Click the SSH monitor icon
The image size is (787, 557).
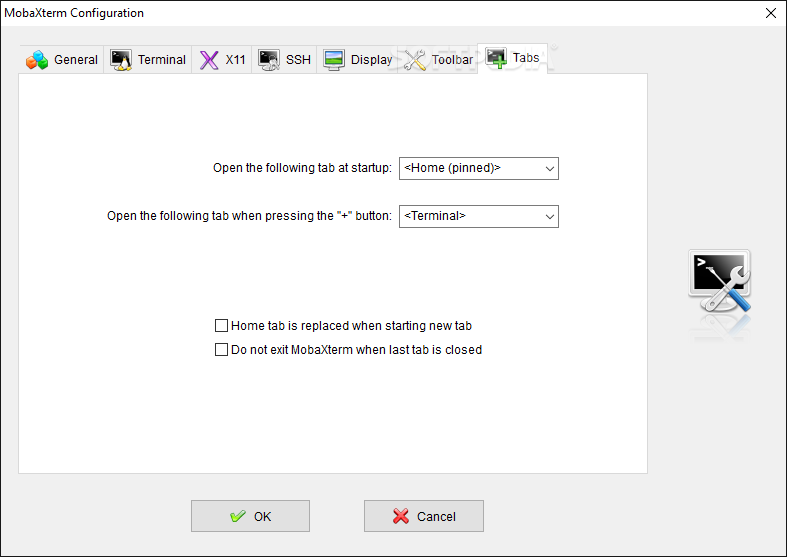[x=269, y=60]
